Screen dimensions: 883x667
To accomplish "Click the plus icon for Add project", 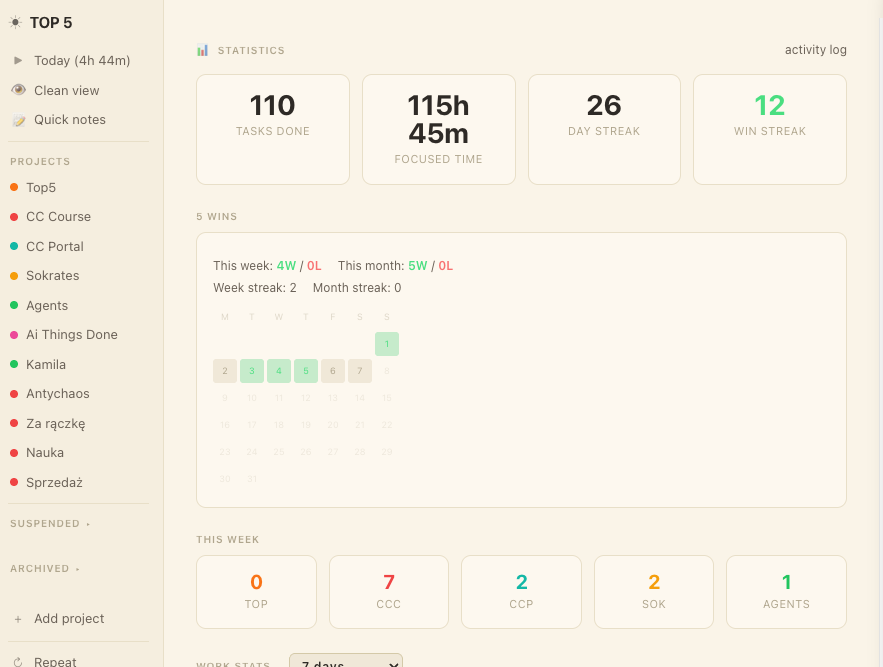I will [18, 619].
